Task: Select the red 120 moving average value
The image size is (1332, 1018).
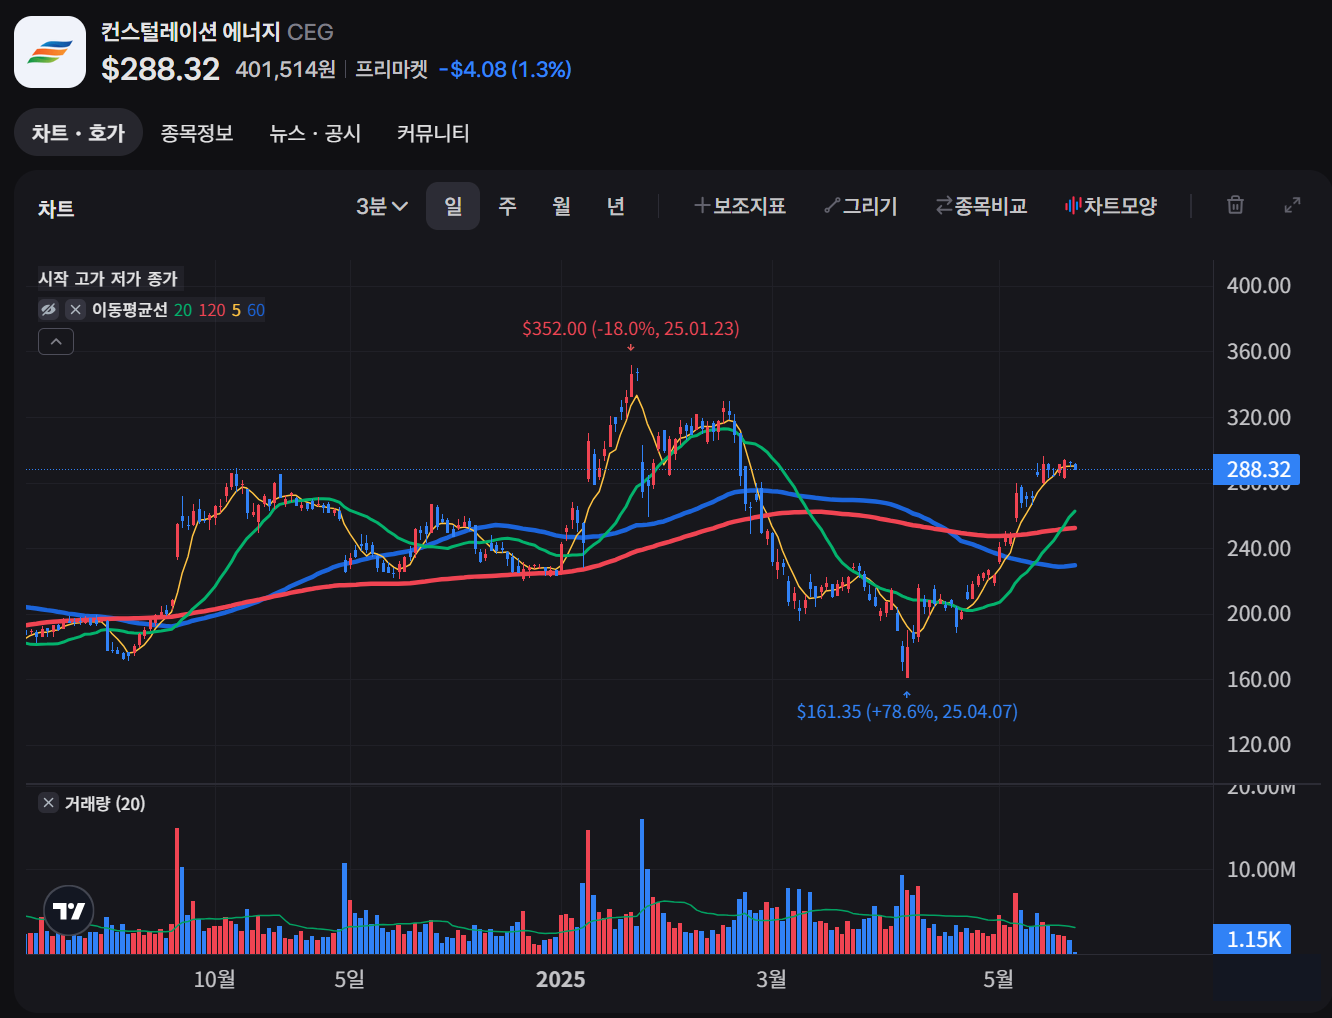Action: pyautogui.click(x=212, y=310)
